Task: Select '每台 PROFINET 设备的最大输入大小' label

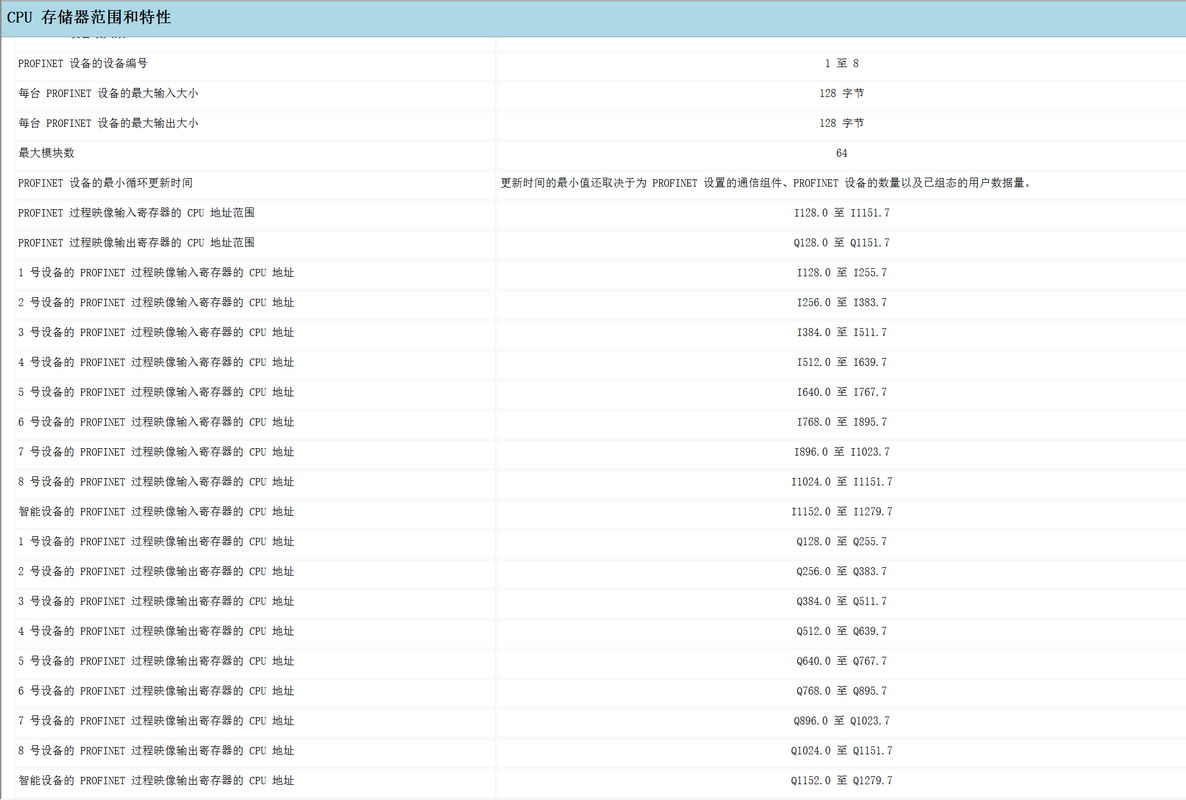Action: pos(108,93)
